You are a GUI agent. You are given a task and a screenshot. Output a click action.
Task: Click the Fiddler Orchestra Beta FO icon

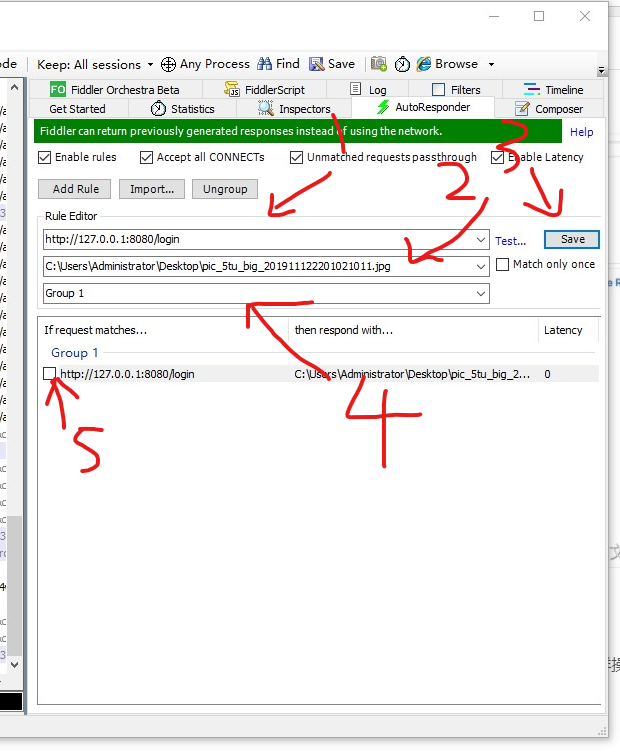(58, 89)
